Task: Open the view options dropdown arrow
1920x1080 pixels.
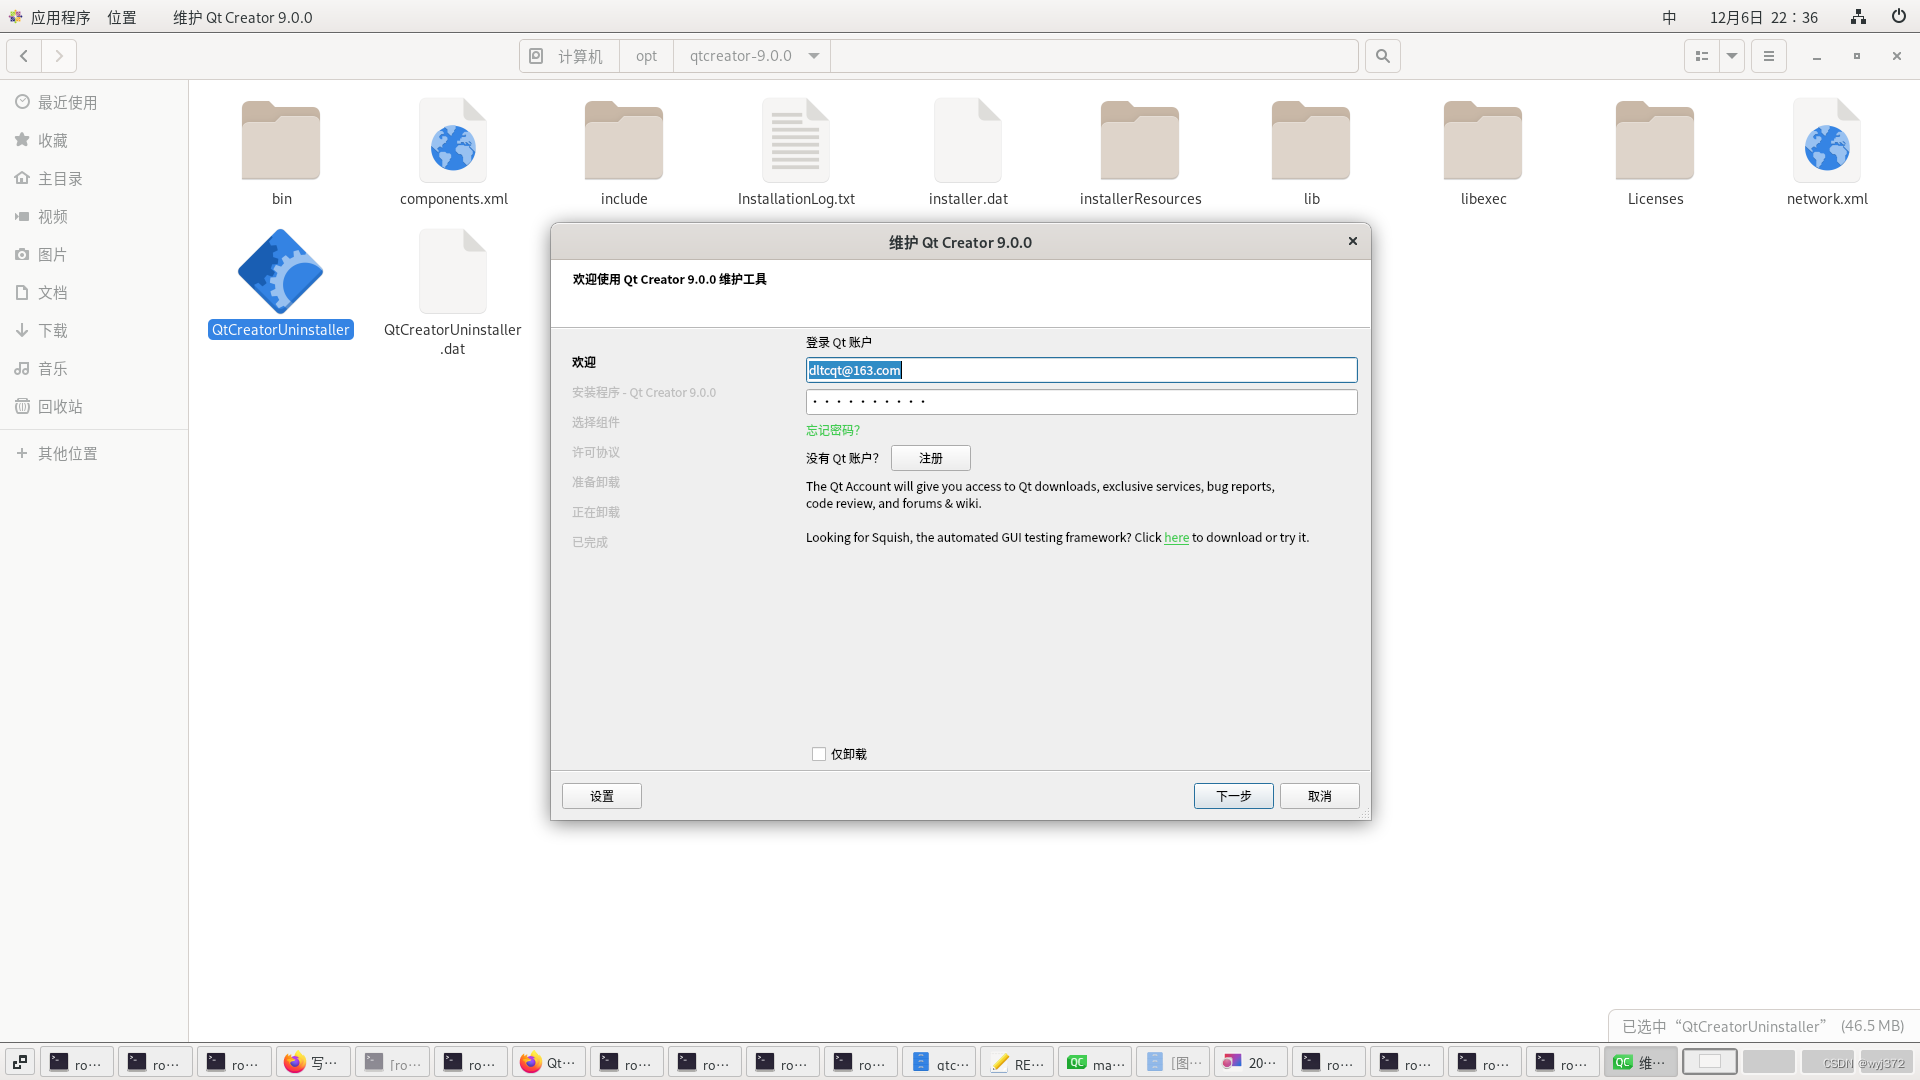Action: click(1731, 56)
